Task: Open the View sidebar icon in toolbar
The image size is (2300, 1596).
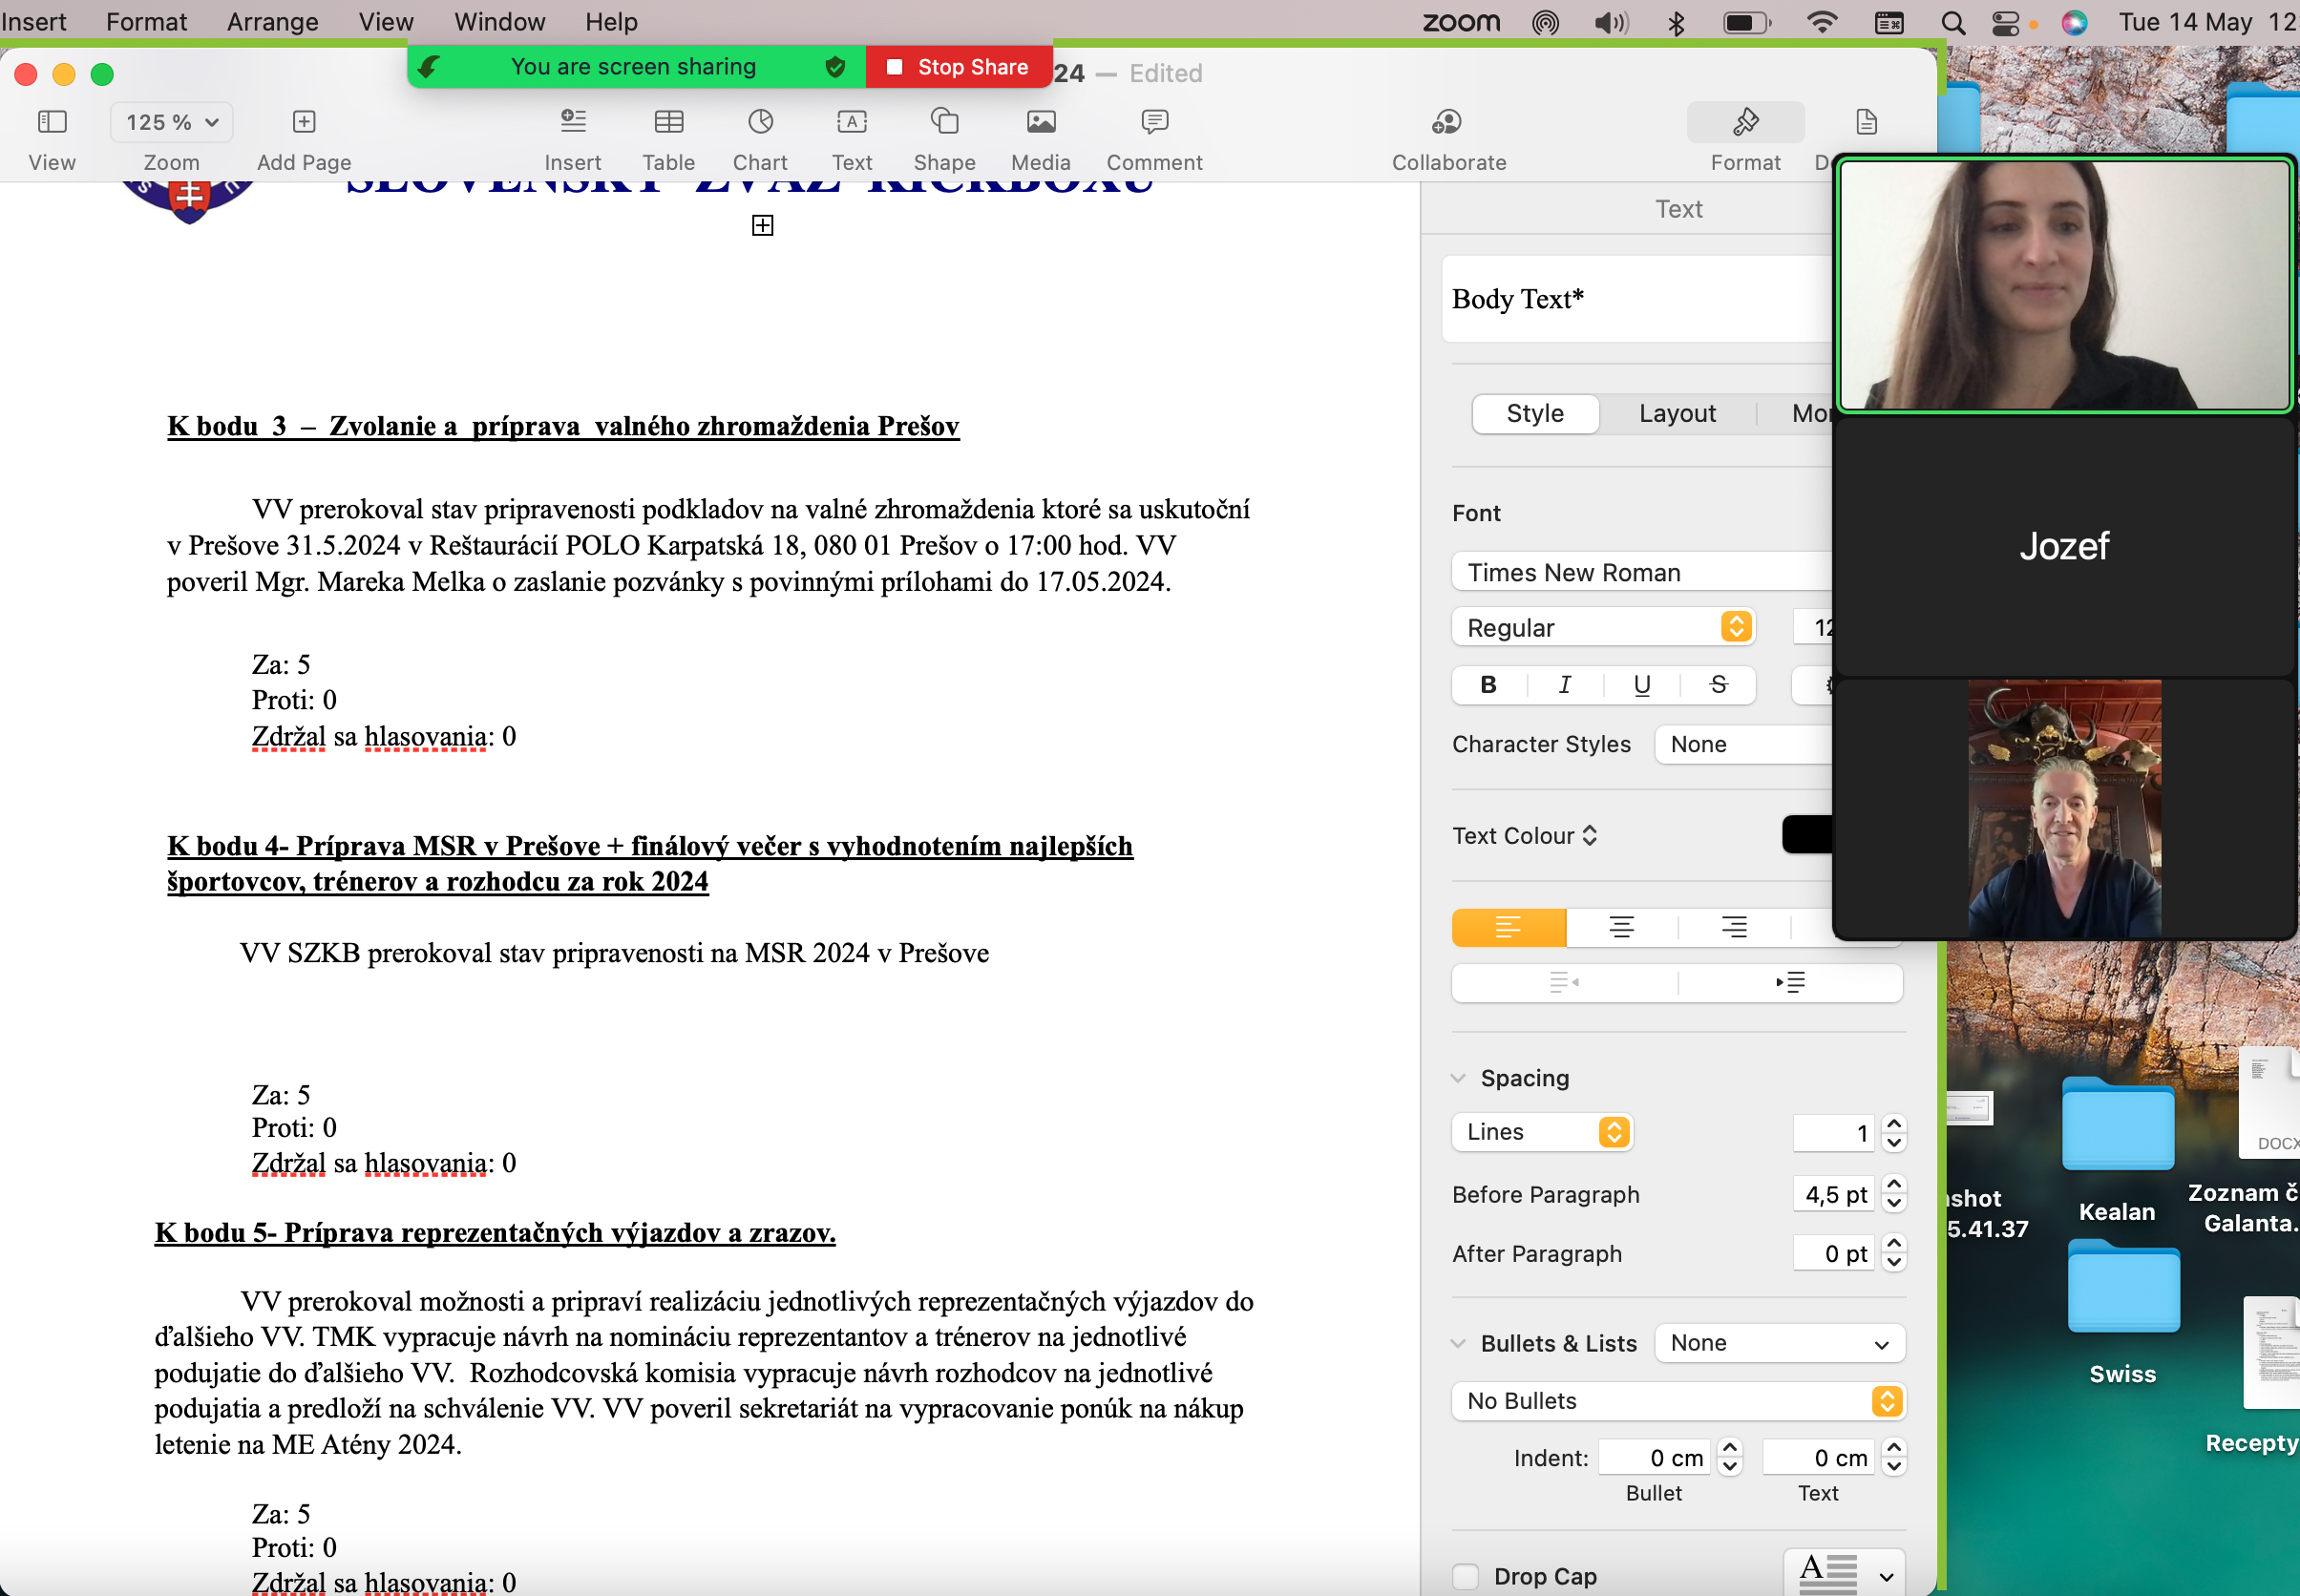Action: [x=52, y=122]
